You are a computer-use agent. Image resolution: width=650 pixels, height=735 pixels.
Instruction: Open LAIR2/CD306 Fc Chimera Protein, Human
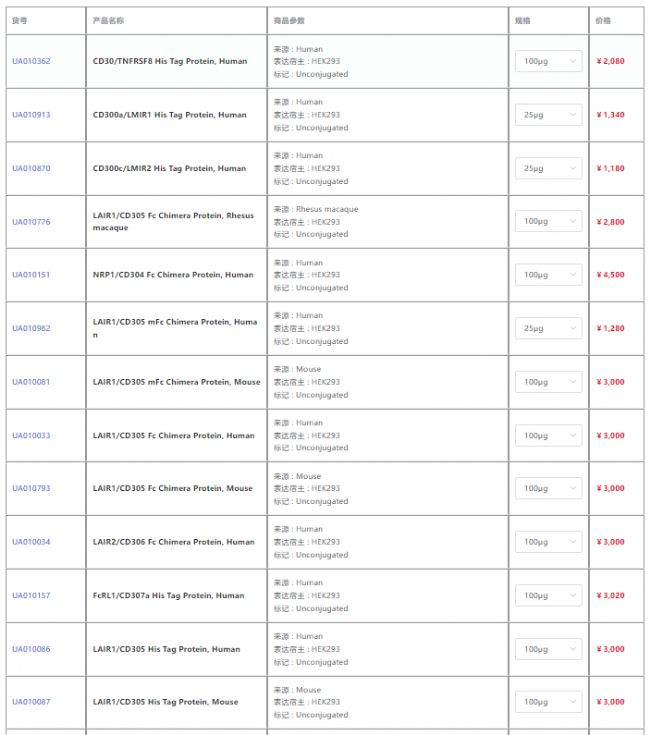pos(173,542)
